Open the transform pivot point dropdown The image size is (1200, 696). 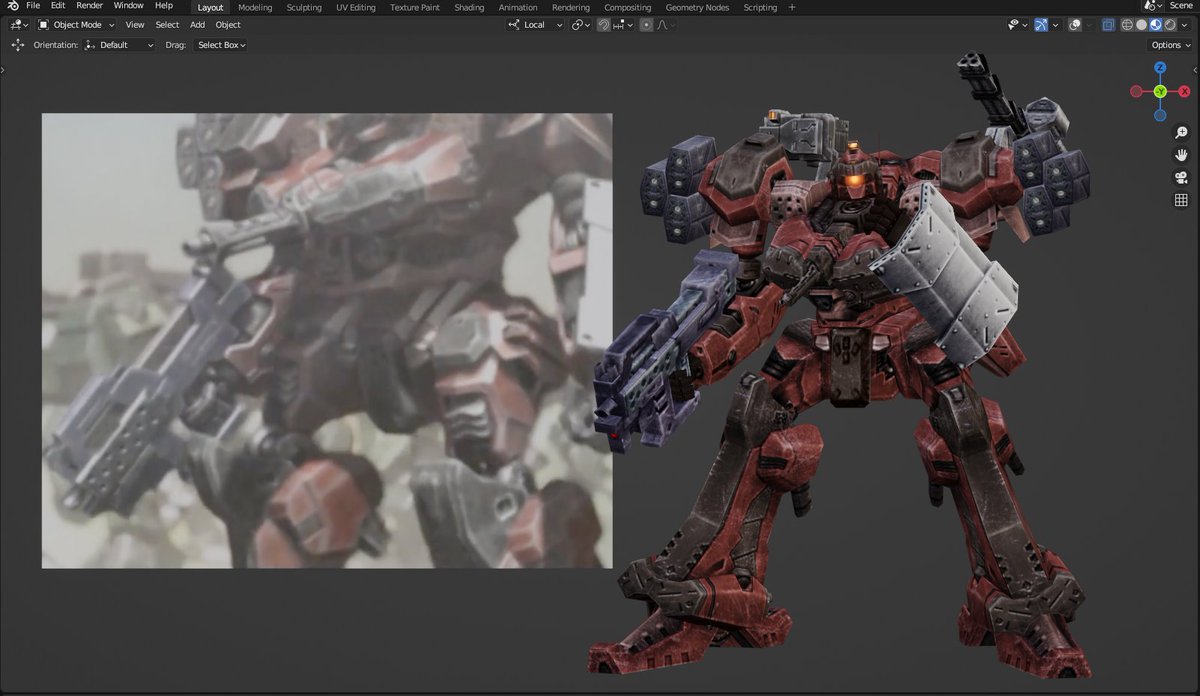click(x=581, y=25)
